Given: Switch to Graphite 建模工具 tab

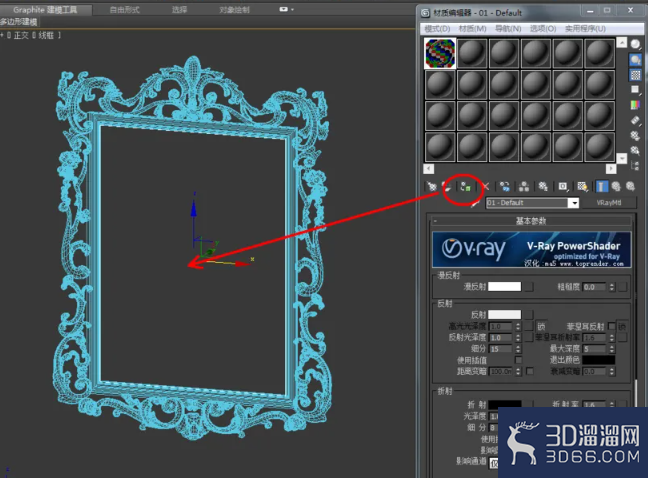Looking at the screenshot, I should pos(45,10).
